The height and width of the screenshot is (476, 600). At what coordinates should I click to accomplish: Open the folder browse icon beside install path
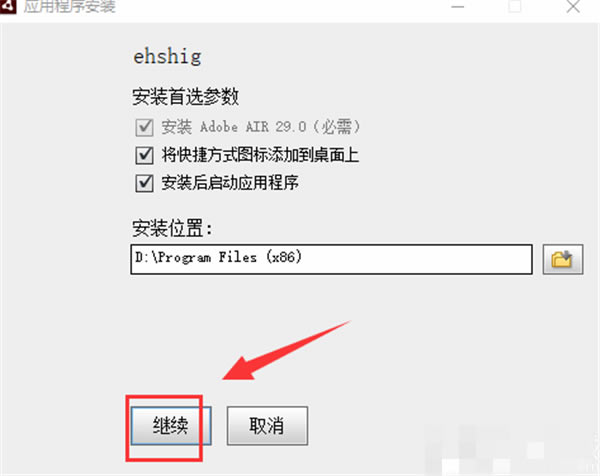562,259
